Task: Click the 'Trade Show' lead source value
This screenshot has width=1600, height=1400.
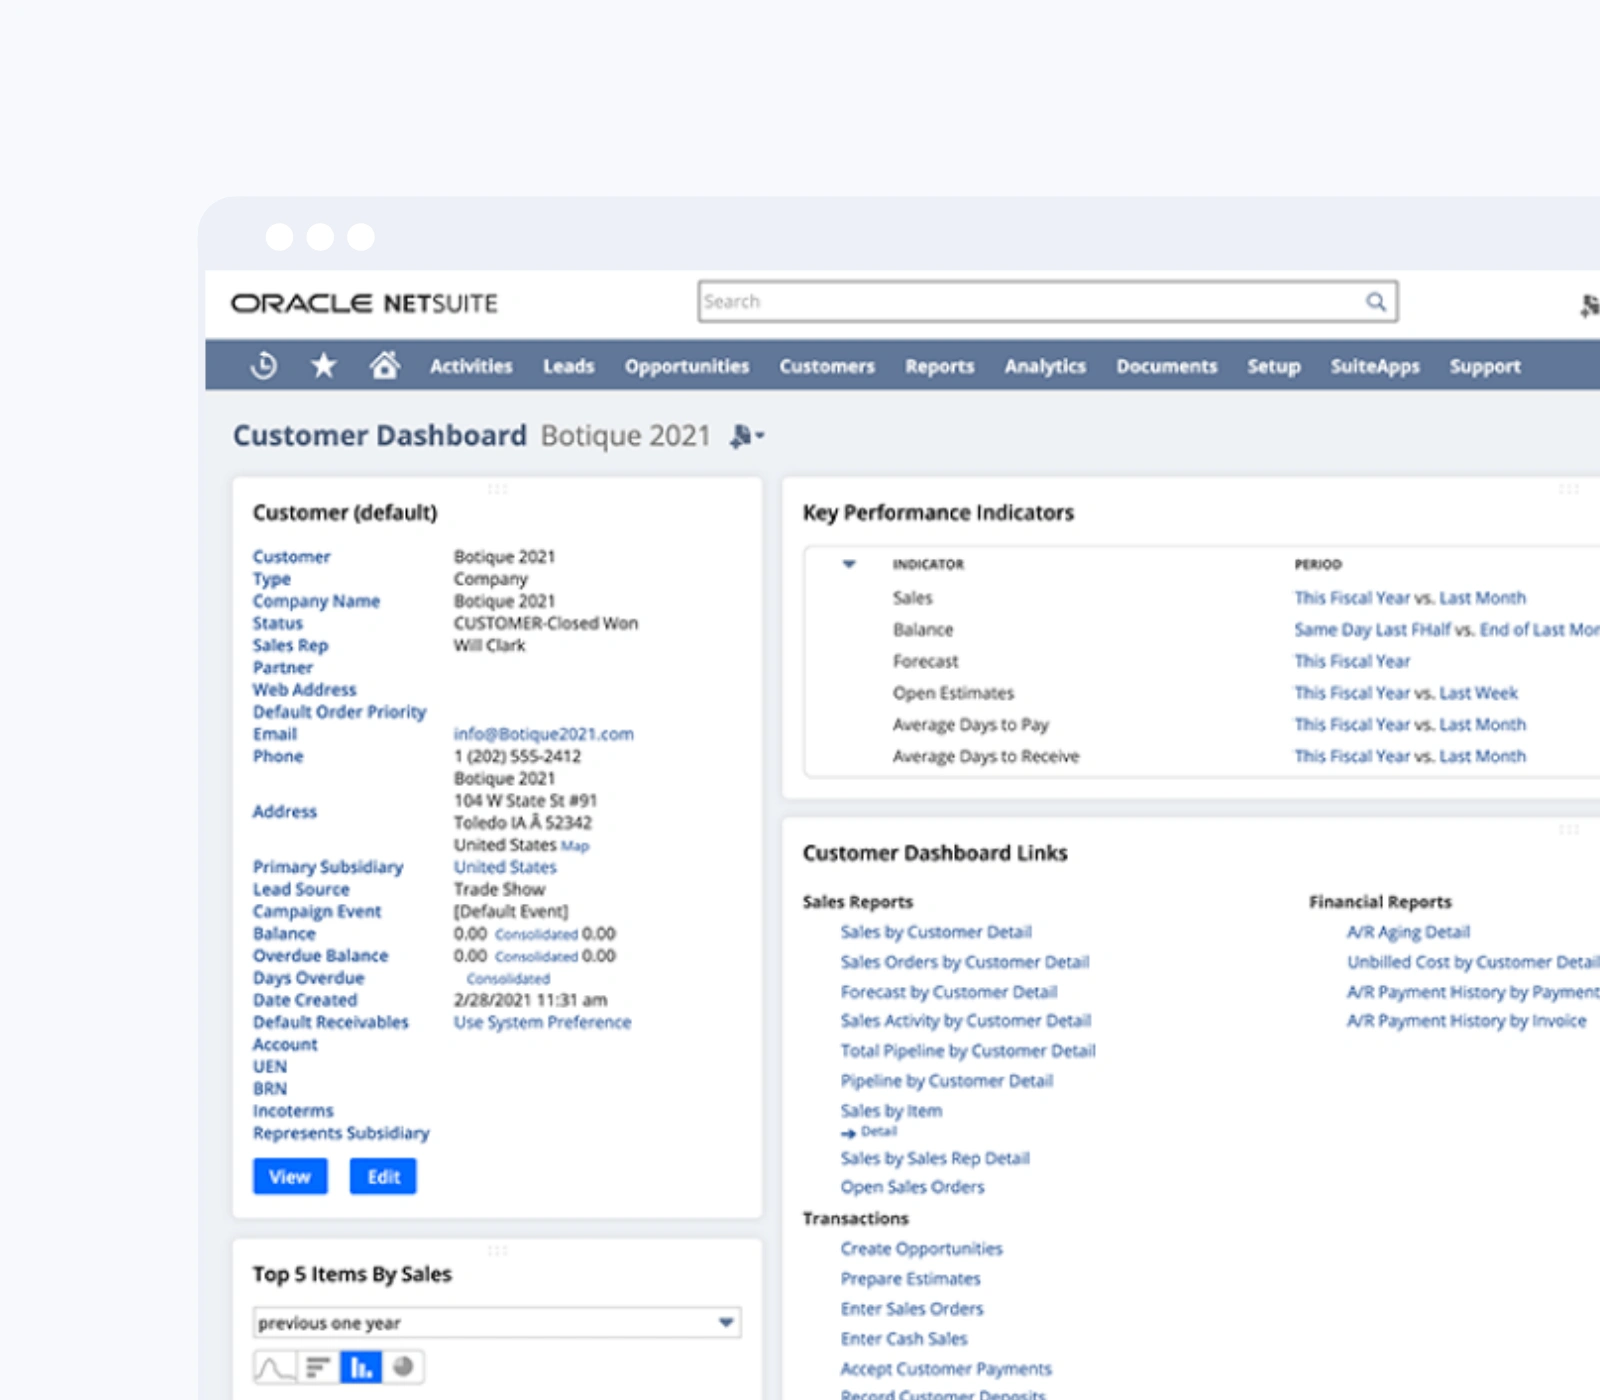Action: (499, 889)
